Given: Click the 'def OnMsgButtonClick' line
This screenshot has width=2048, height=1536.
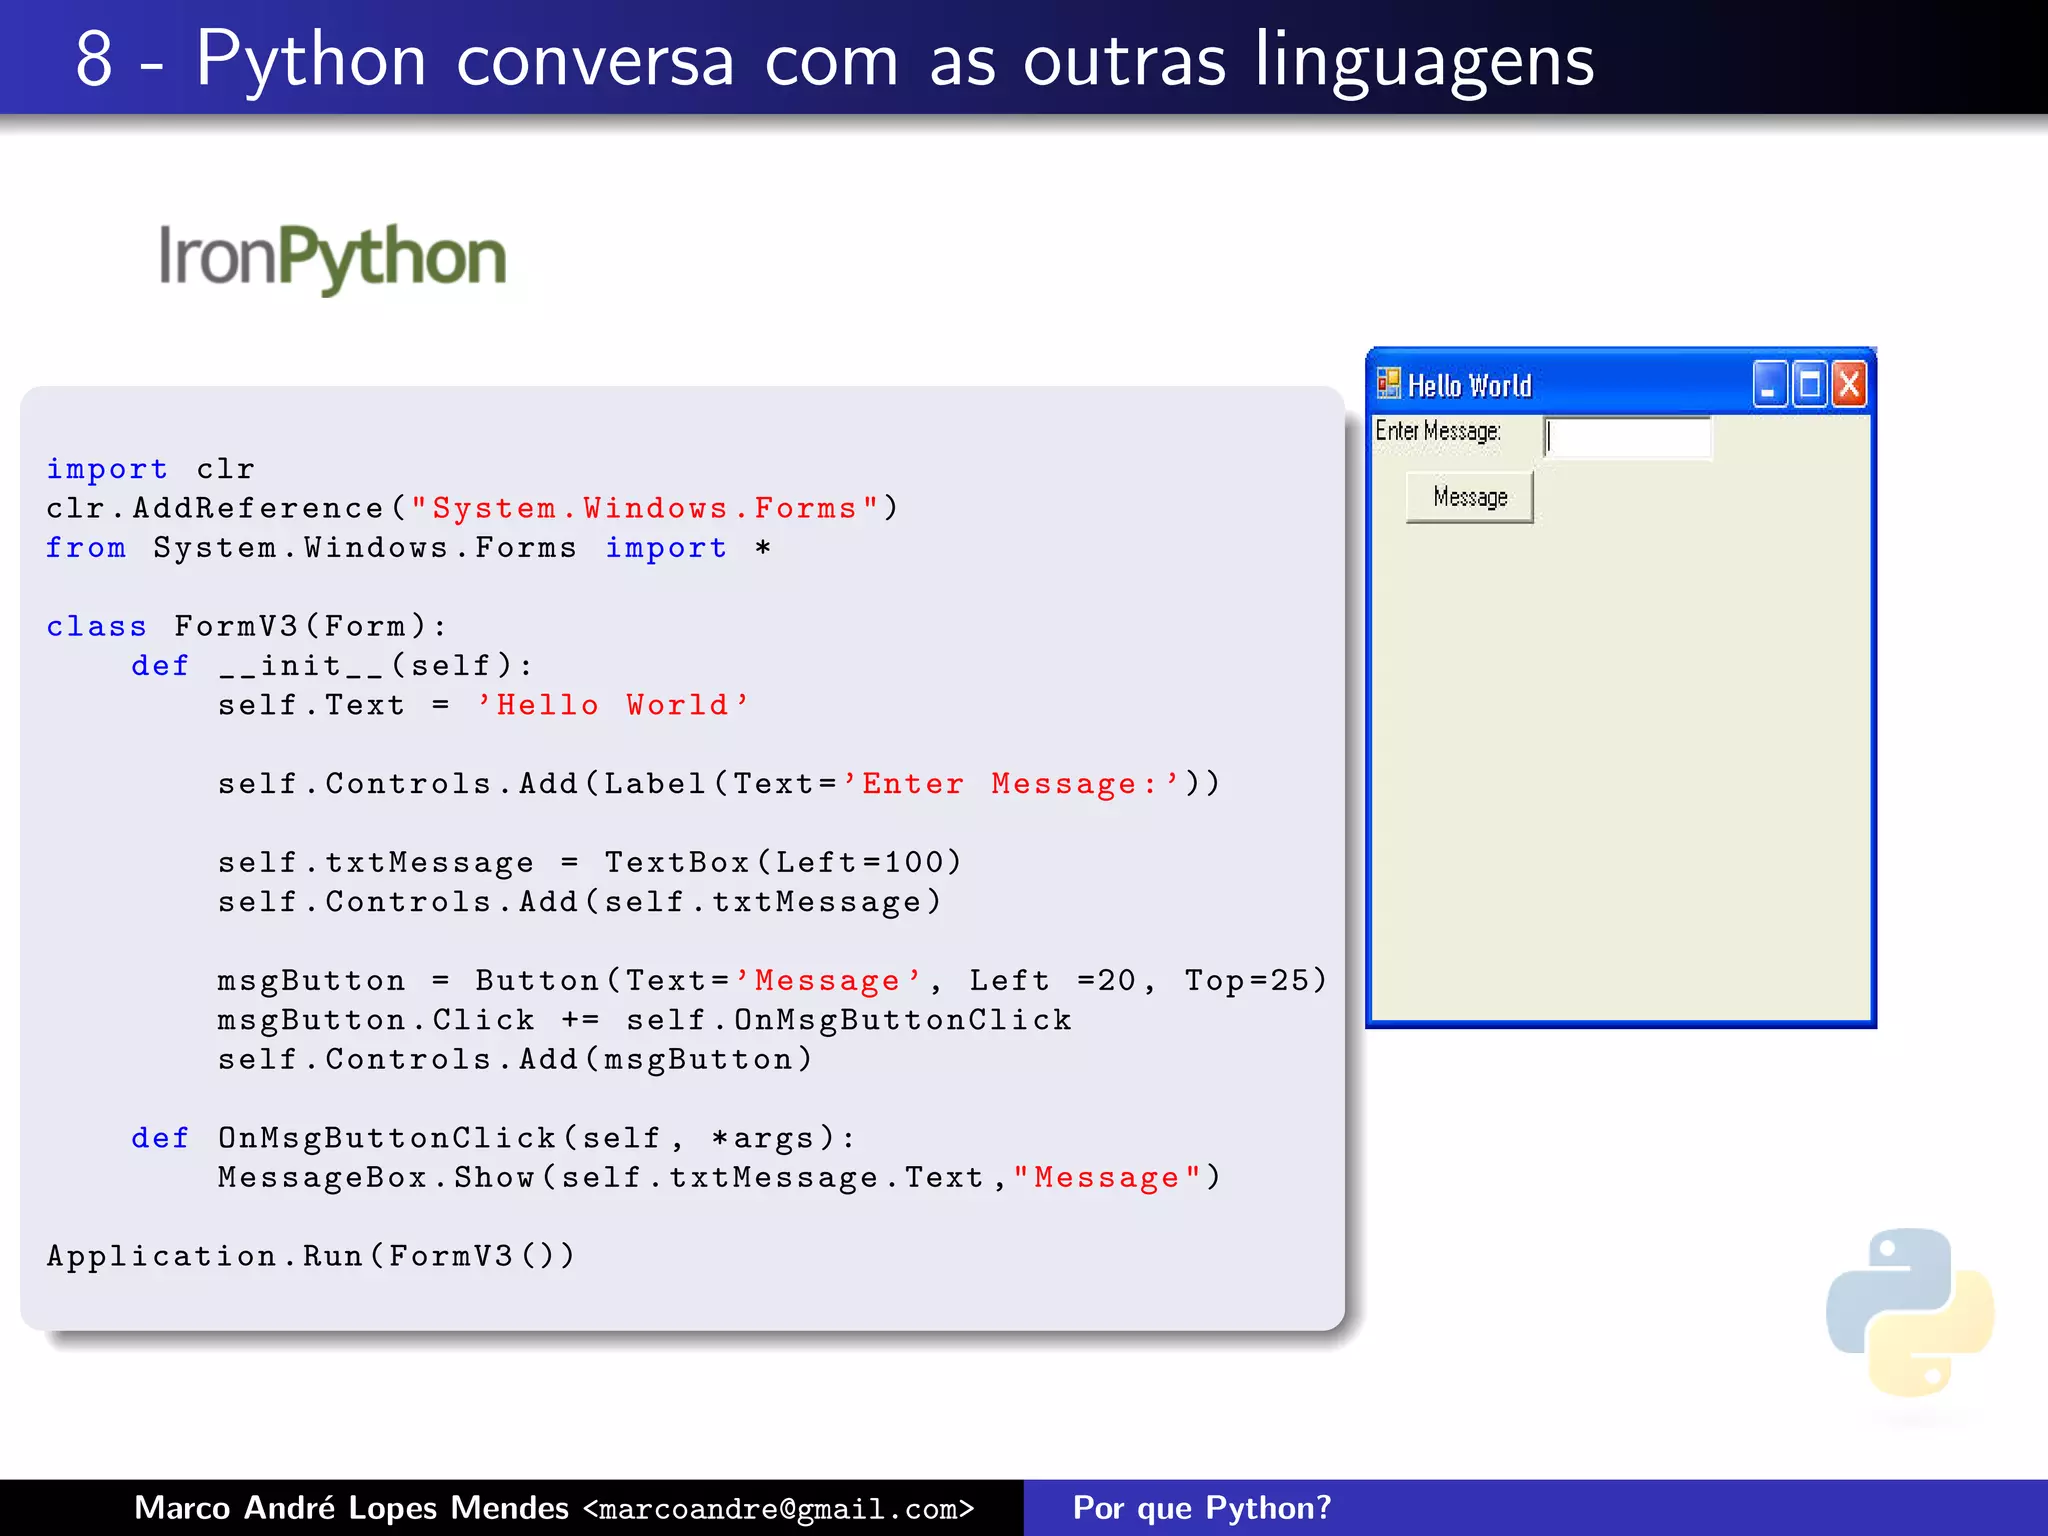Looking at the screenshot, I should tap(493, 1138).
